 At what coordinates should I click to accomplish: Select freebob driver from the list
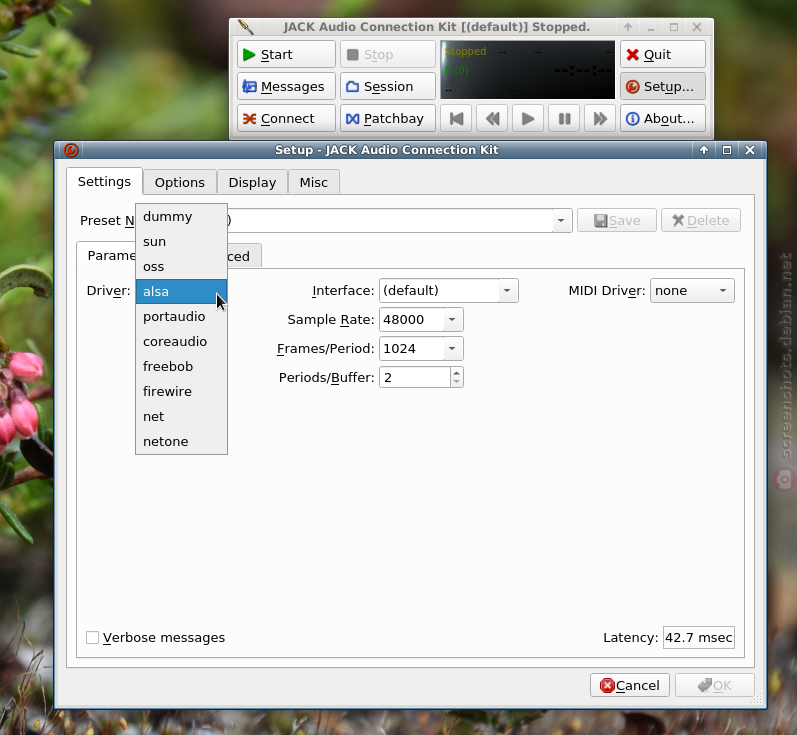(181, 366)
